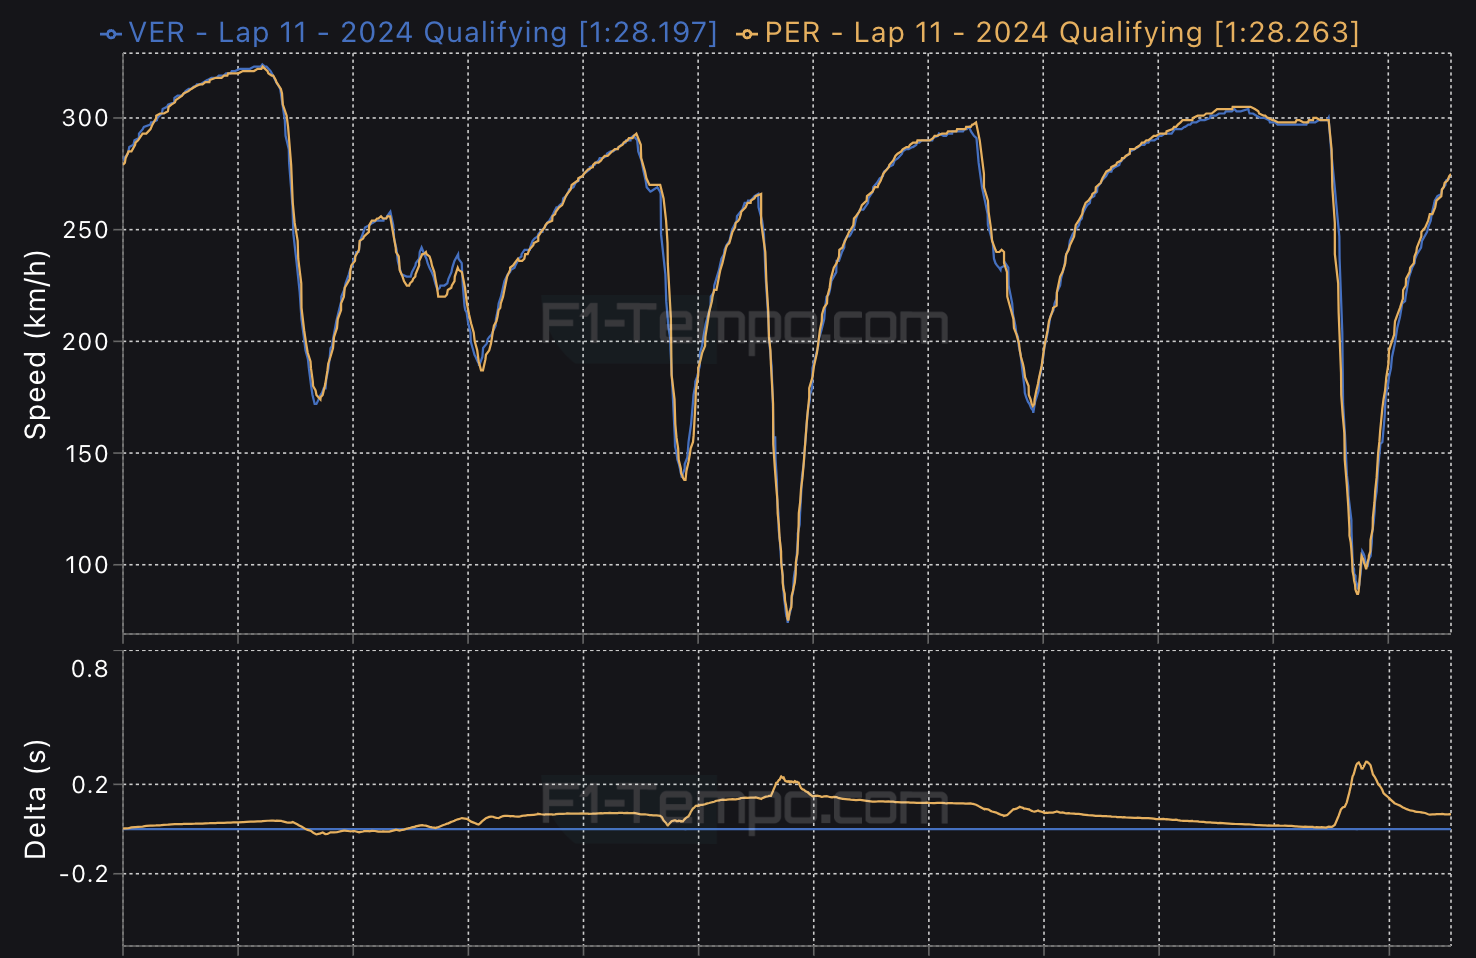Select the 300 speed axis tick label
The width and height of the screenshot is (1476, 958).
point(85,118)
